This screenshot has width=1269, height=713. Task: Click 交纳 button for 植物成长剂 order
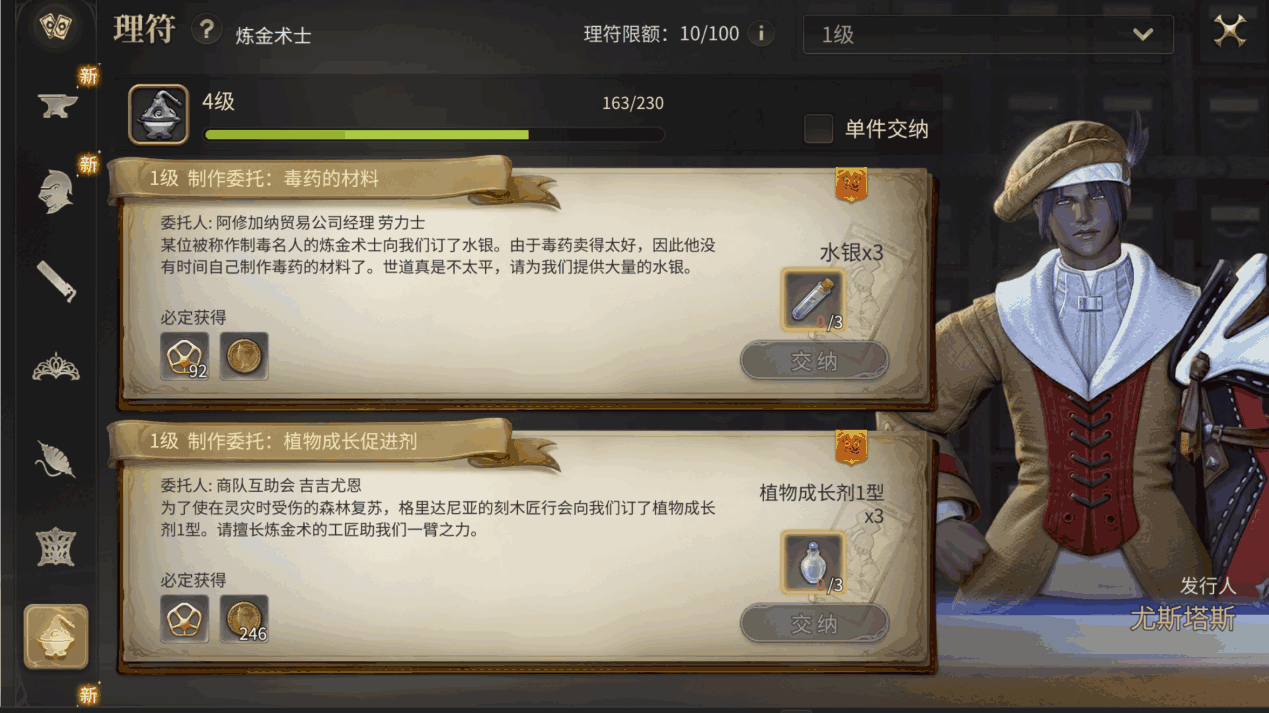[814, 624]
